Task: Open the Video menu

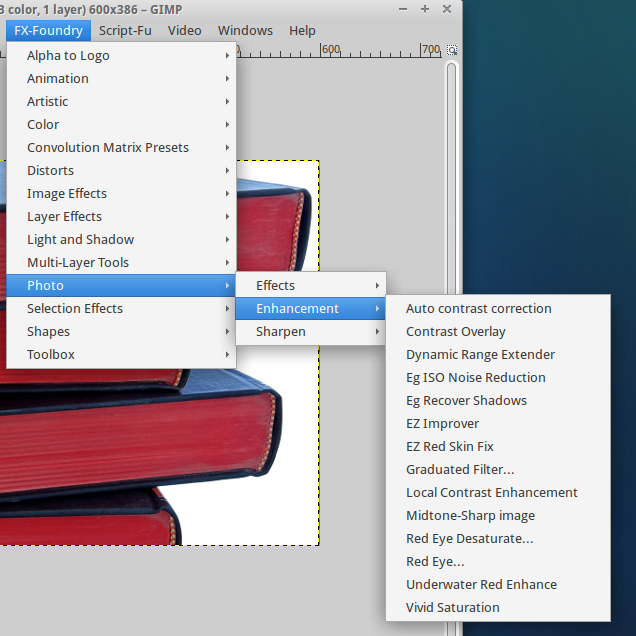Action: 184,31
